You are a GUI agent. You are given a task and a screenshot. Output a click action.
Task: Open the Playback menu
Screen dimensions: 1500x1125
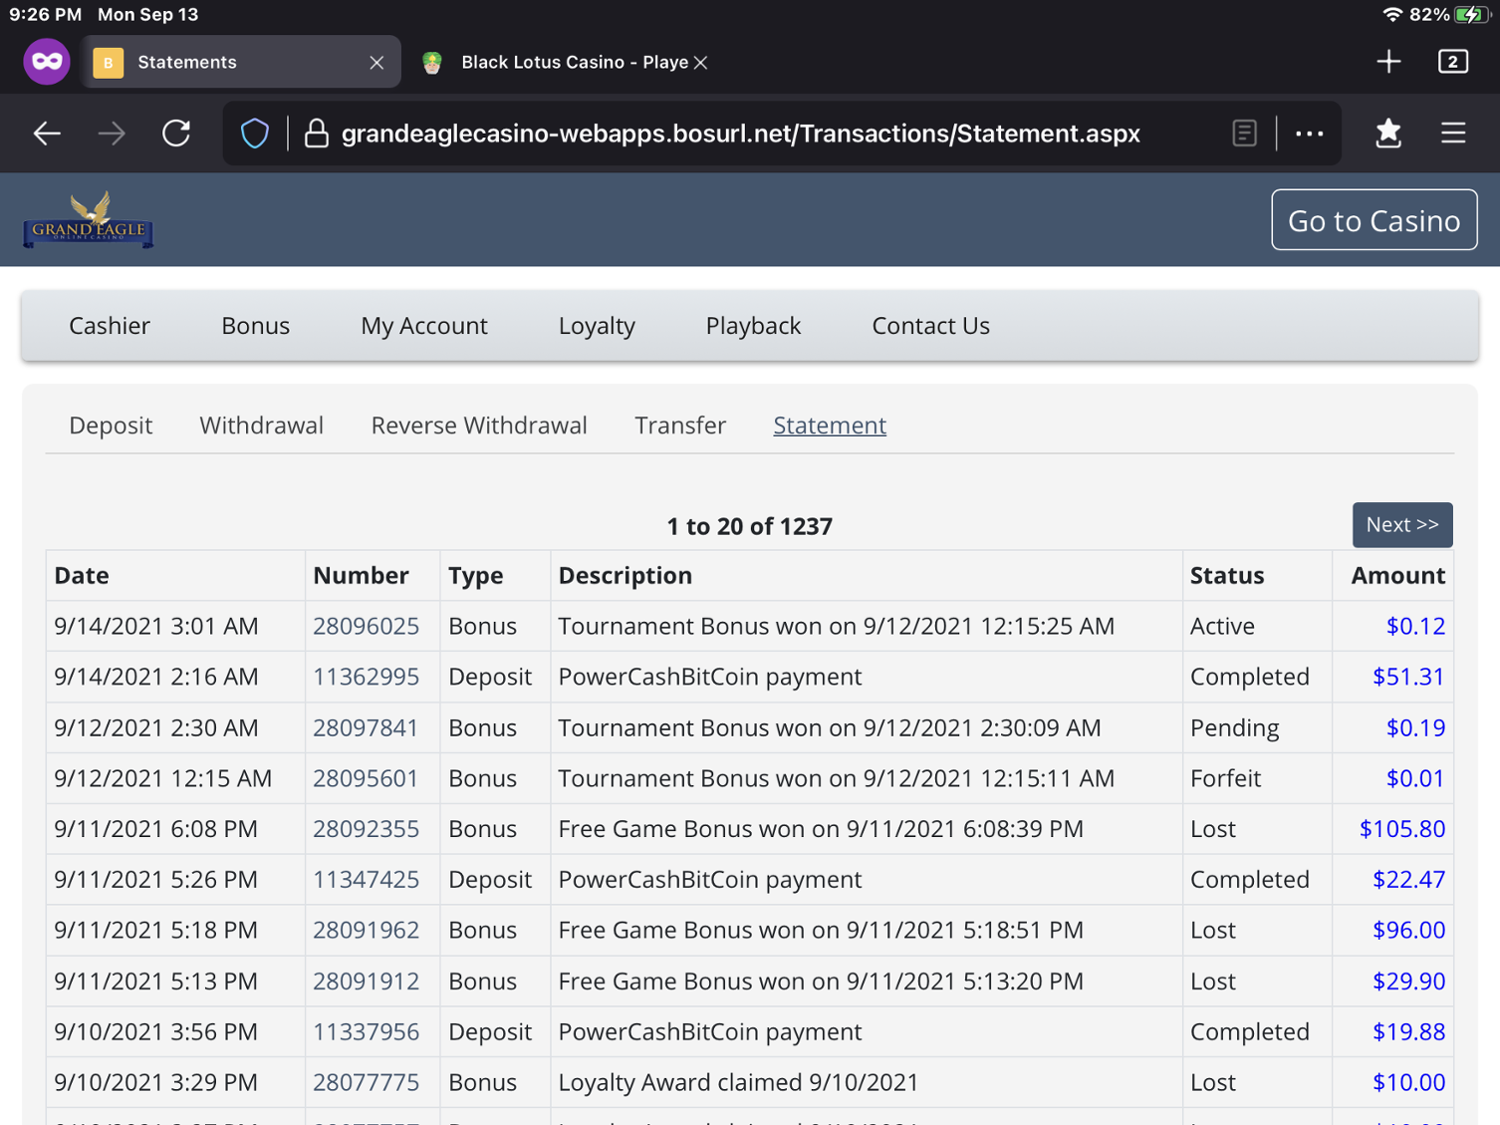point(753,326)
